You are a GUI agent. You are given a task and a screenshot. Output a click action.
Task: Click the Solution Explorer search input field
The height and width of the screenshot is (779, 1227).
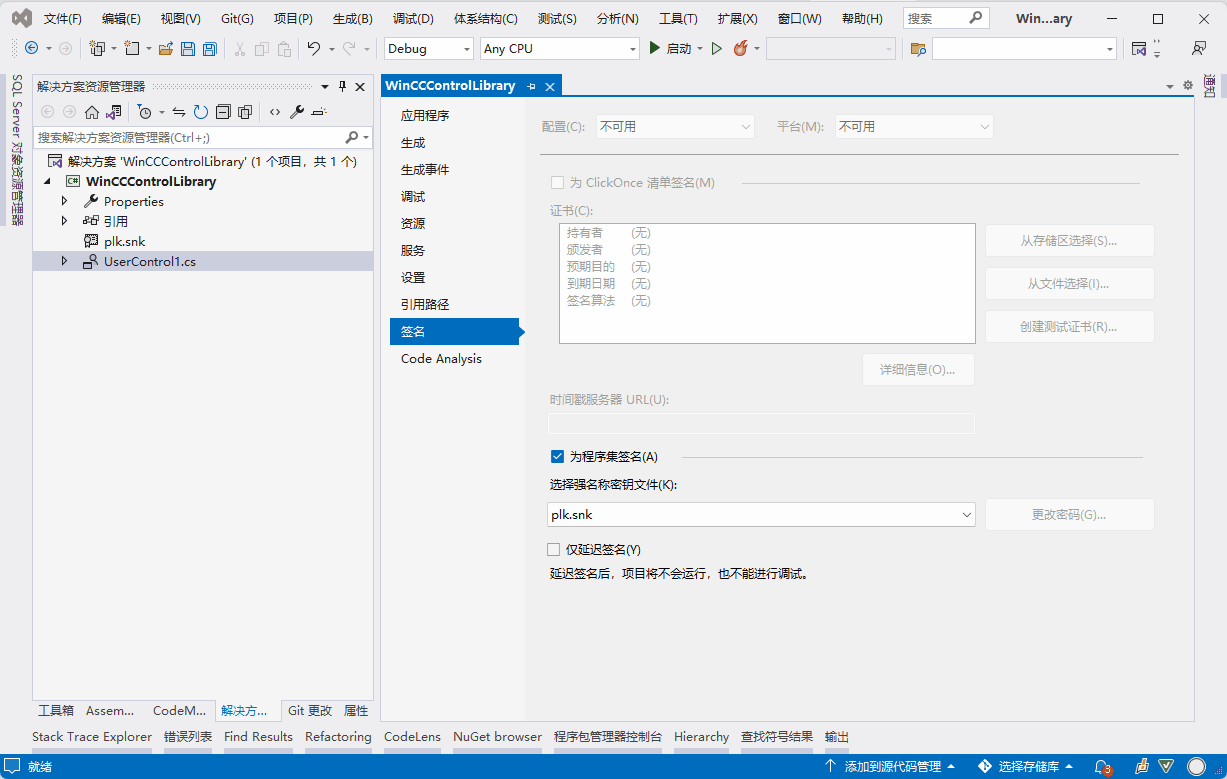click(x=188, y=137)
